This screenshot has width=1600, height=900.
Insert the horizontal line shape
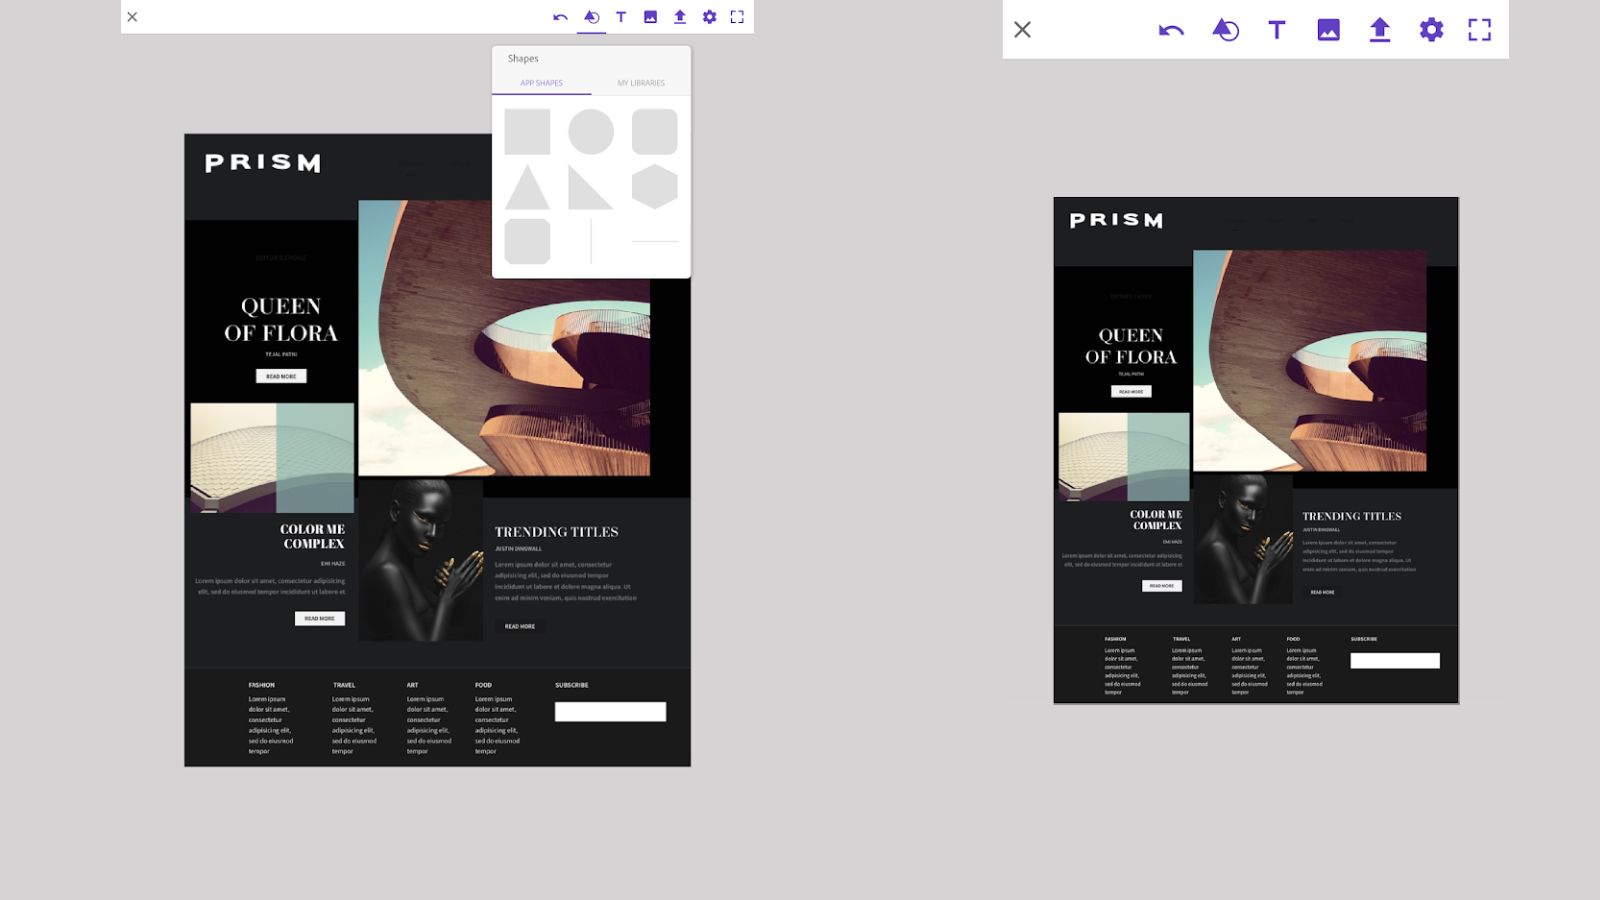point(655,240)
